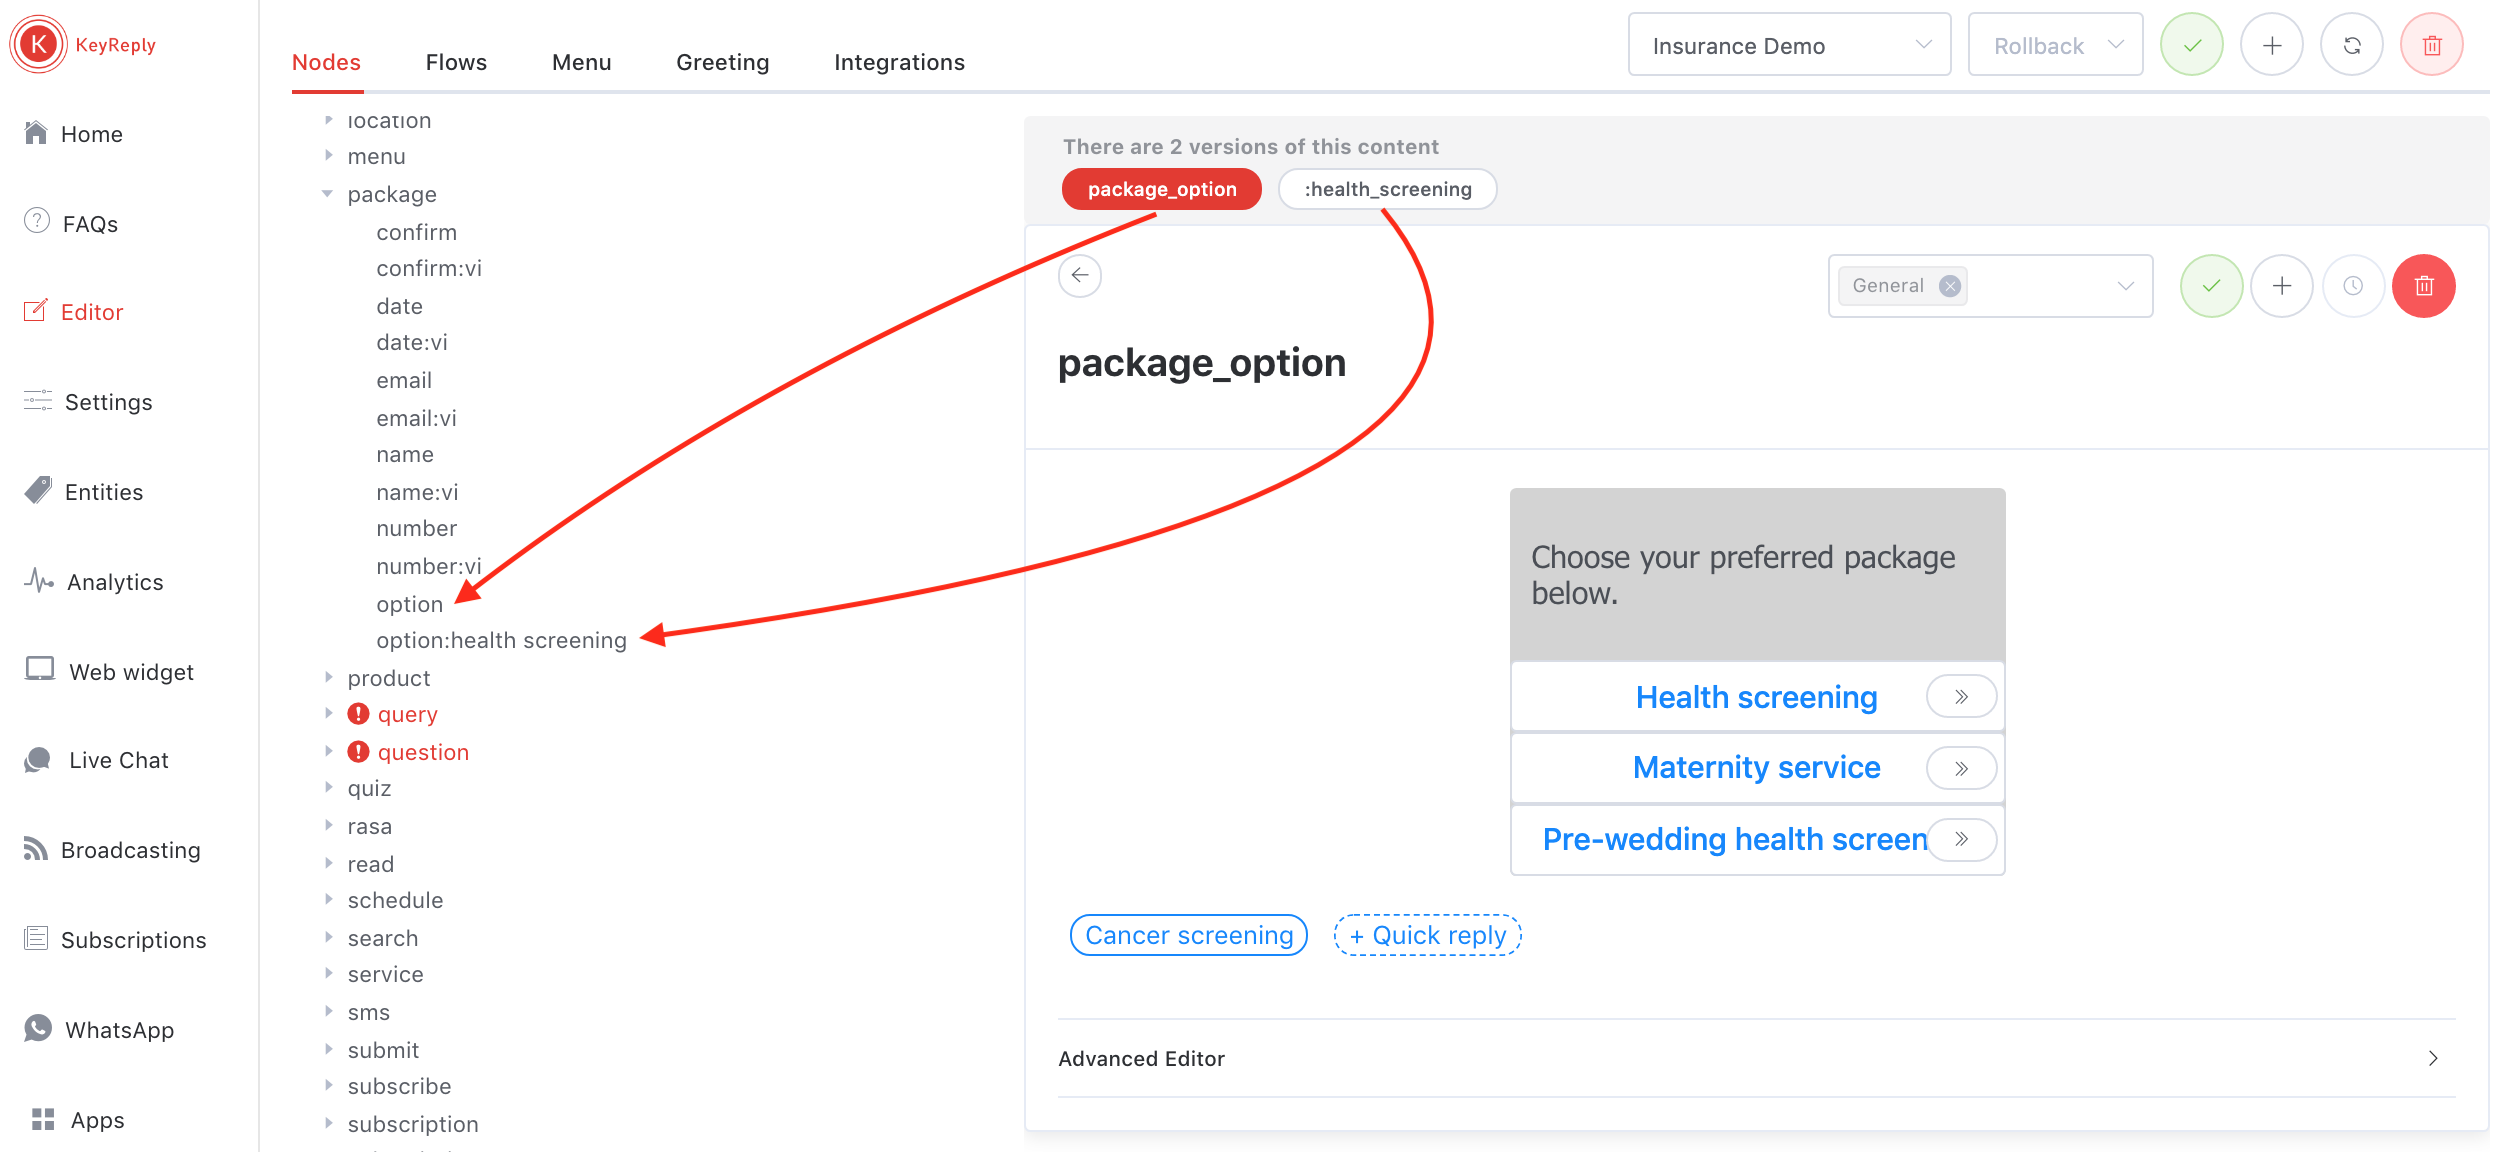Select option:health screening tree node
This screenshot has height=1152, width=2516.
click(x=501, y=640)
